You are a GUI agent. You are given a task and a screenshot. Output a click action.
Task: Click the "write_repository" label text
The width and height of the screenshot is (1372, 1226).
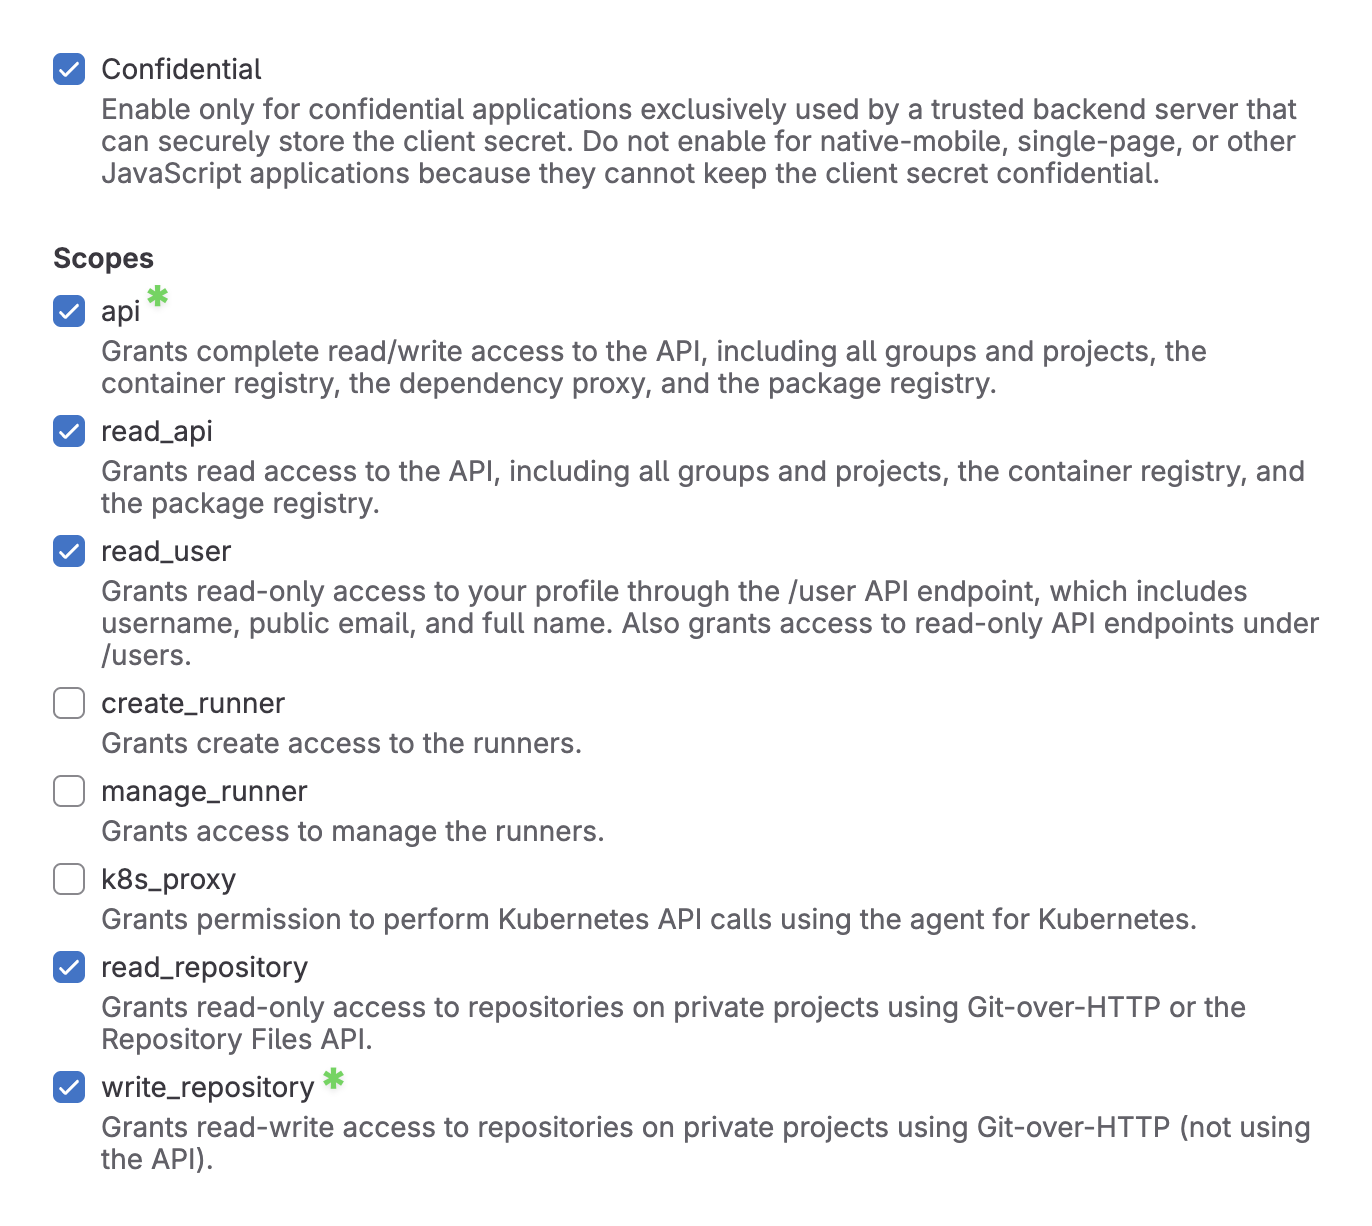click(208, 1088)
